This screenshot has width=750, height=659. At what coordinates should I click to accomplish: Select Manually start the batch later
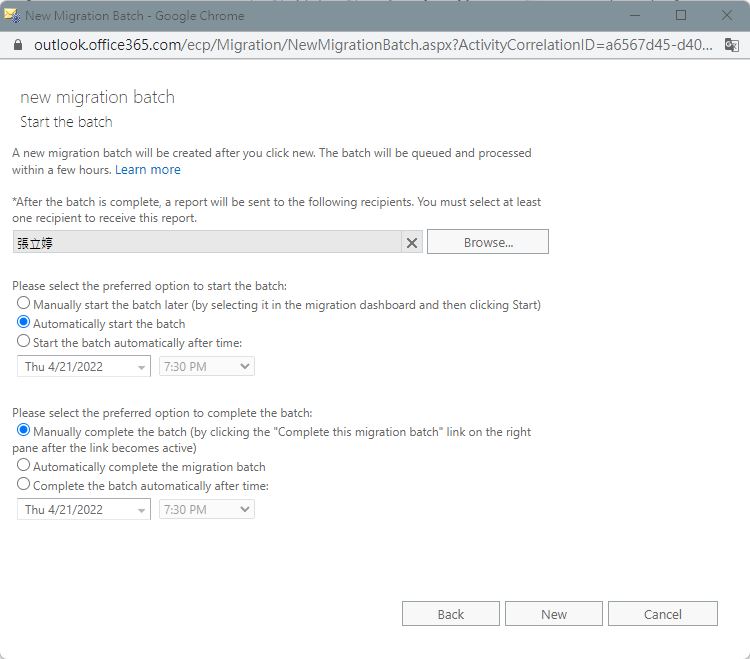[23, 303]
